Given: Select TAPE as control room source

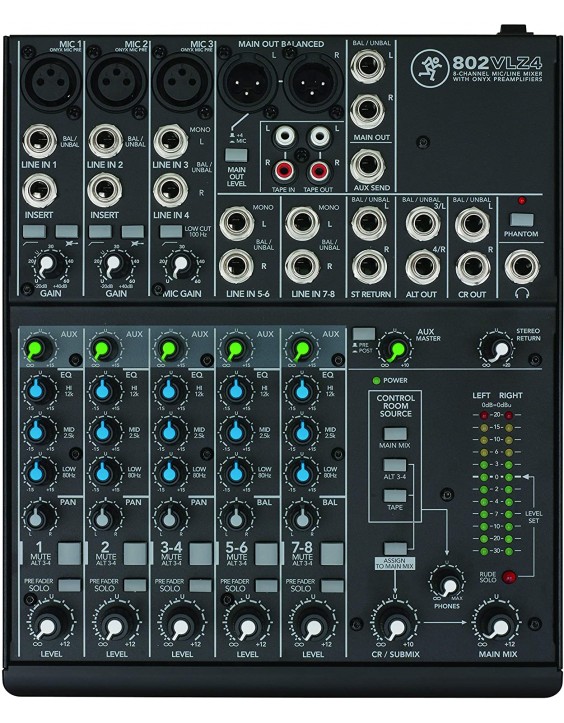Looking at the screenshot, I should [395, 496].
